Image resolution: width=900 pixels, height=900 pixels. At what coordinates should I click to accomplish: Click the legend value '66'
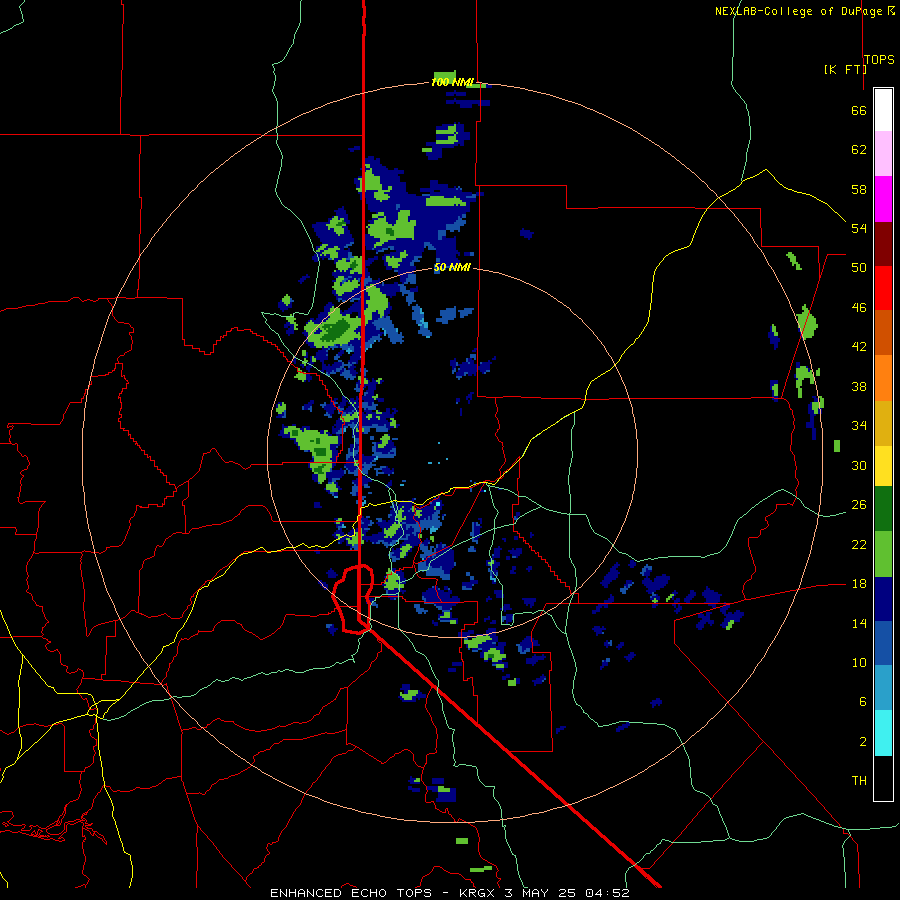pyautogui.click(x=859, y=111)
